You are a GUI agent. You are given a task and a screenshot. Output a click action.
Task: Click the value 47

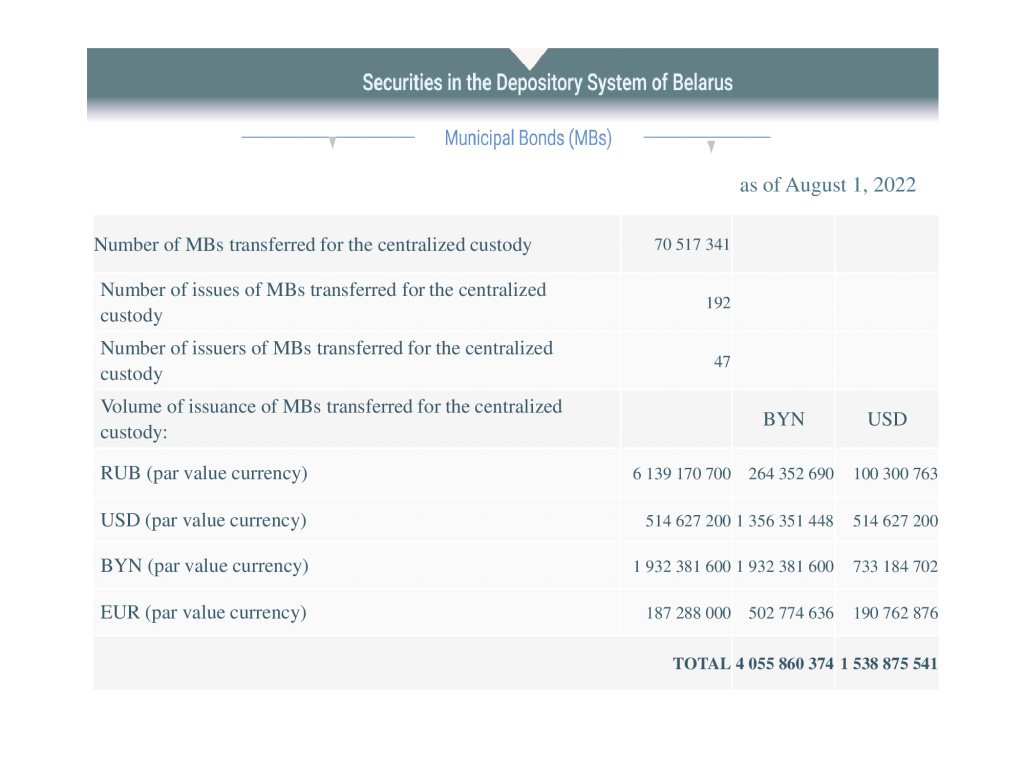(722, 362)
